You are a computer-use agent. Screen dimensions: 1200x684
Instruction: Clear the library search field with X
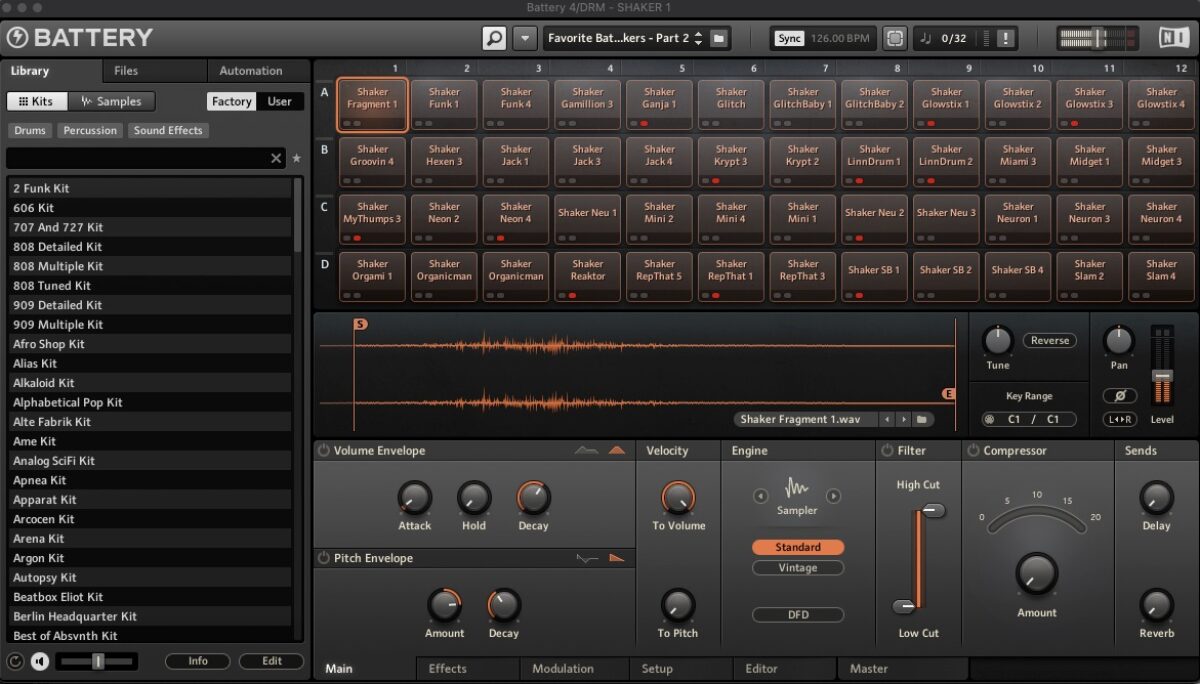pos(277,158)
